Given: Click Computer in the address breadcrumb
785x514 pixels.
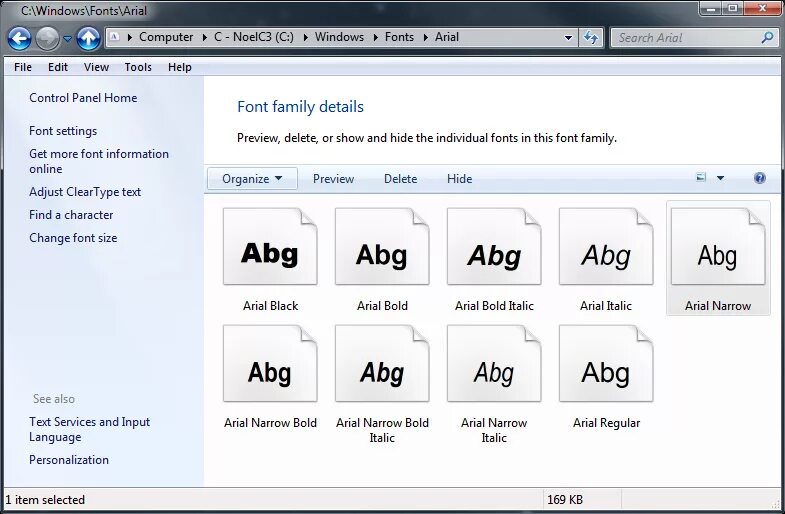Looking at the screenshot, I should [166, 37].
